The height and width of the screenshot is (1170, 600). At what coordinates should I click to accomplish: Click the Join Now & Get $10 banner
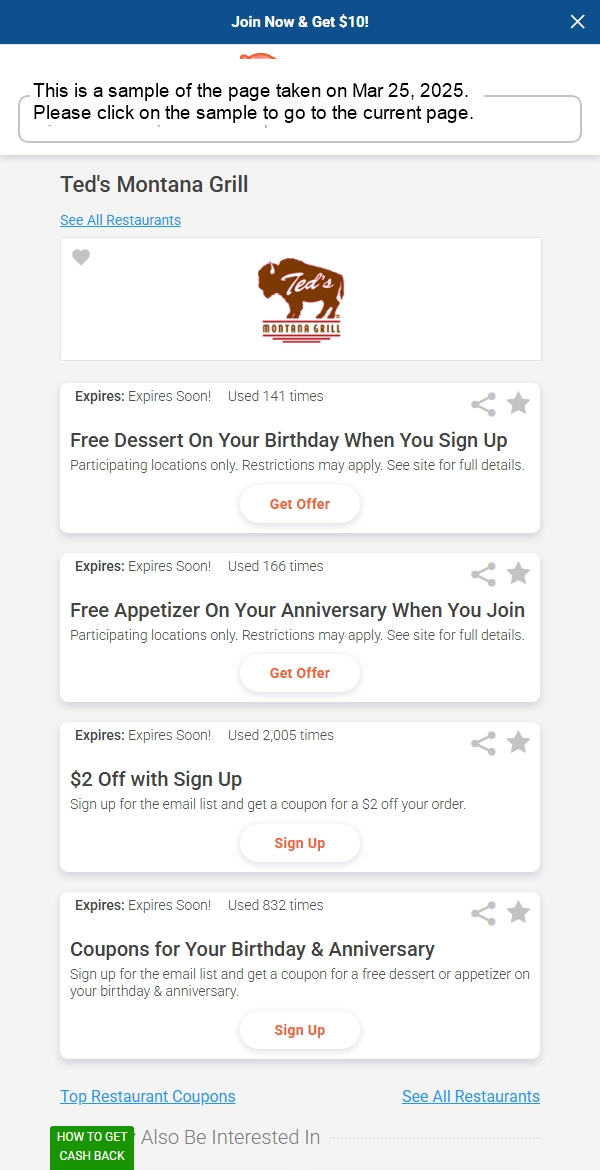[300, 22]
